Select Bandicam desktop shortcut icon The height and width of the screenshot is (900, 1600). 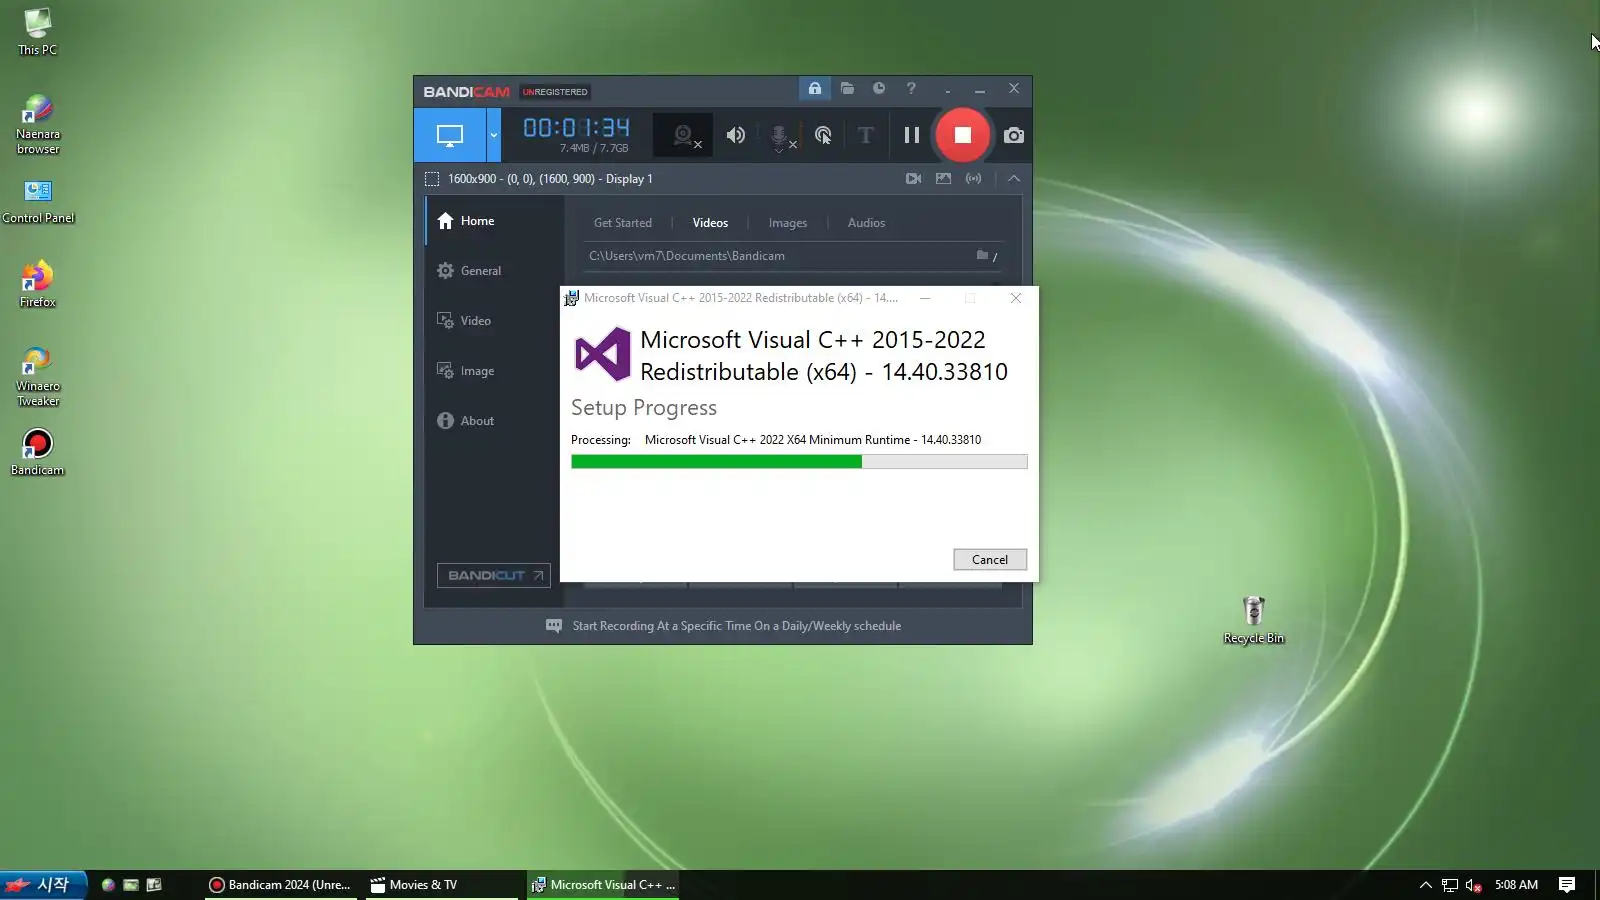coord(38,452)
